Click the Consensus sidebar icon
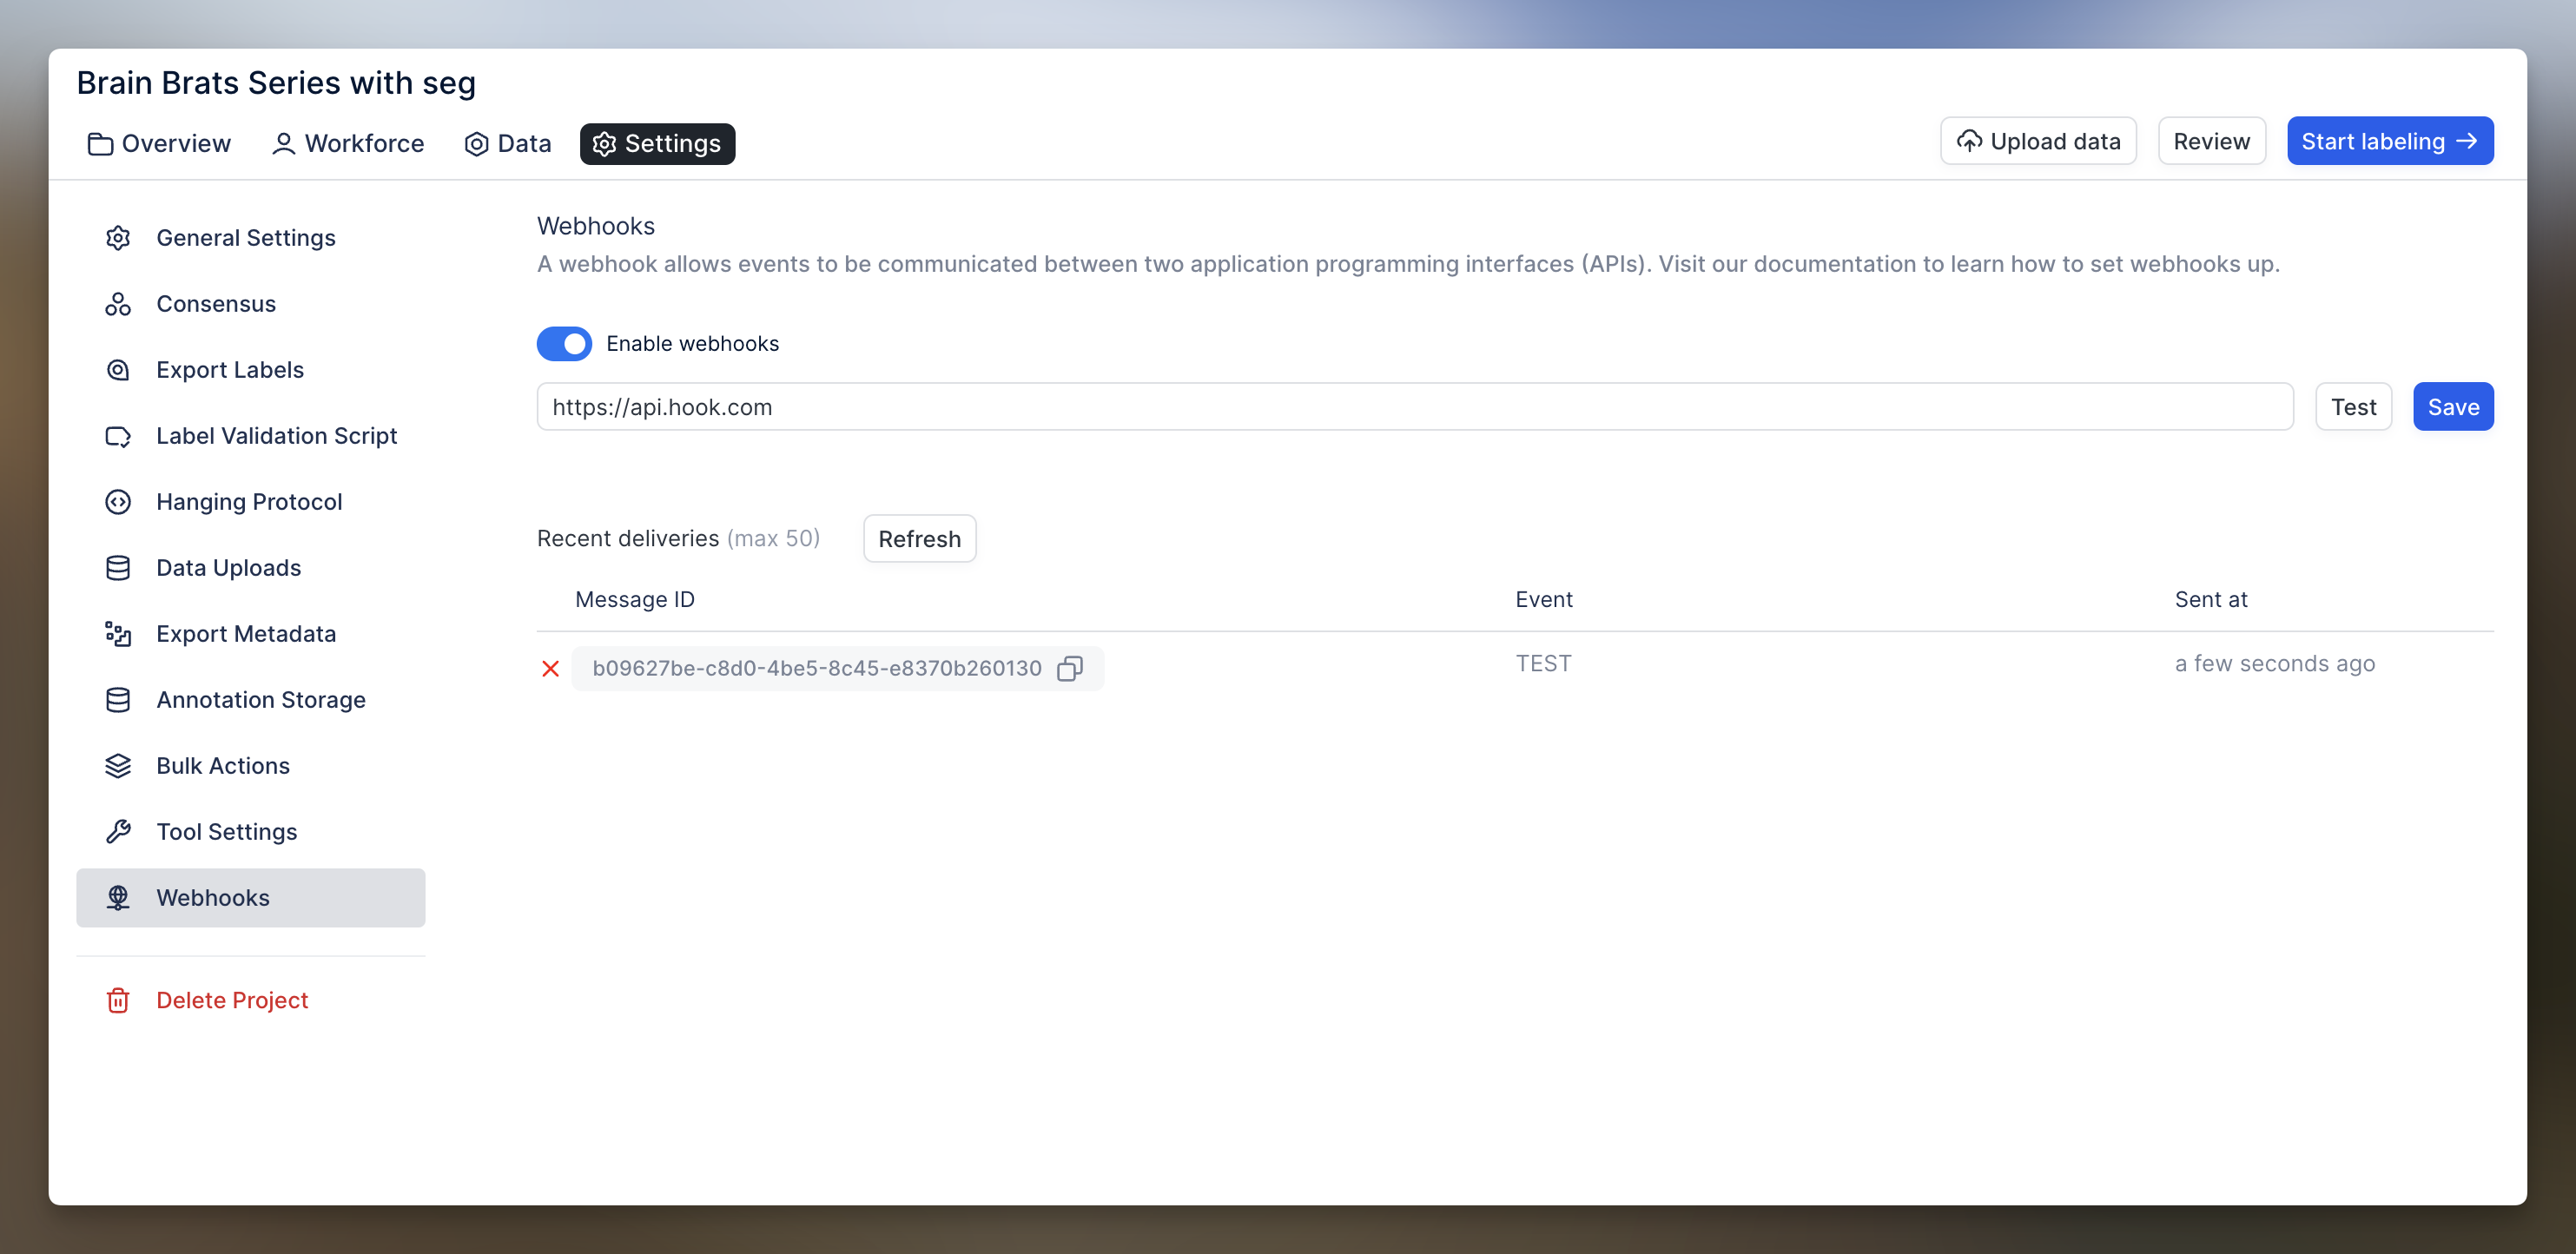 [118, 304]
